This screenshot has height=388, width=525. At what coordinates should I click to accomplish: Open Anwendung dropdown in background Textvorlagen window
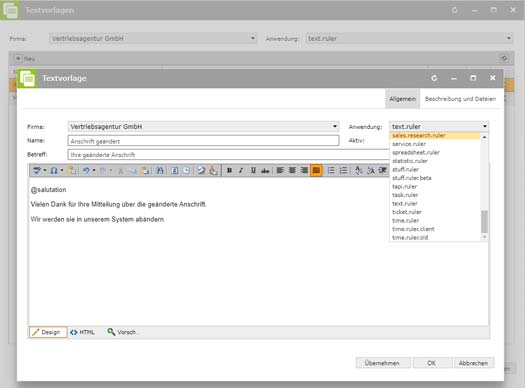click(x=509, y=38)
